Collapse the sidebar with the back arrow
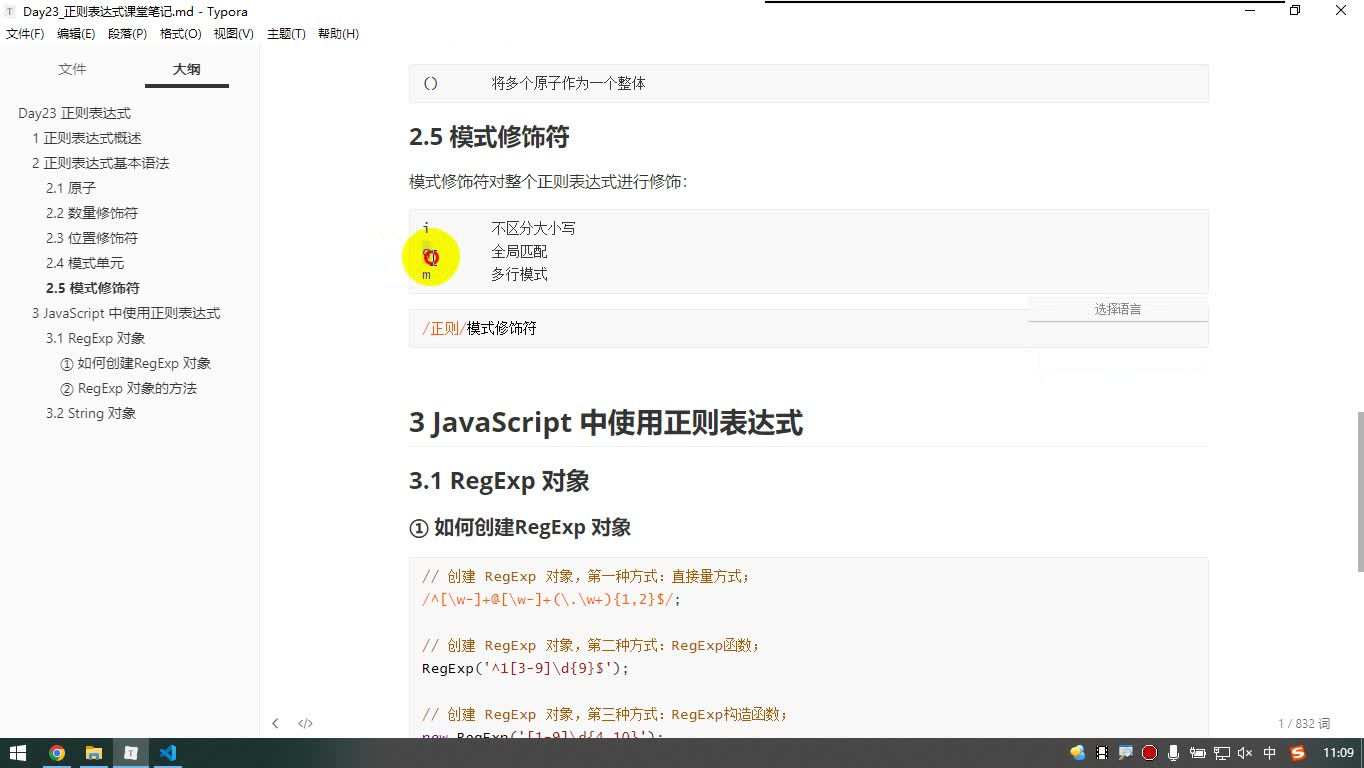This screenshot has width=1364, height=768. [275, 723]
